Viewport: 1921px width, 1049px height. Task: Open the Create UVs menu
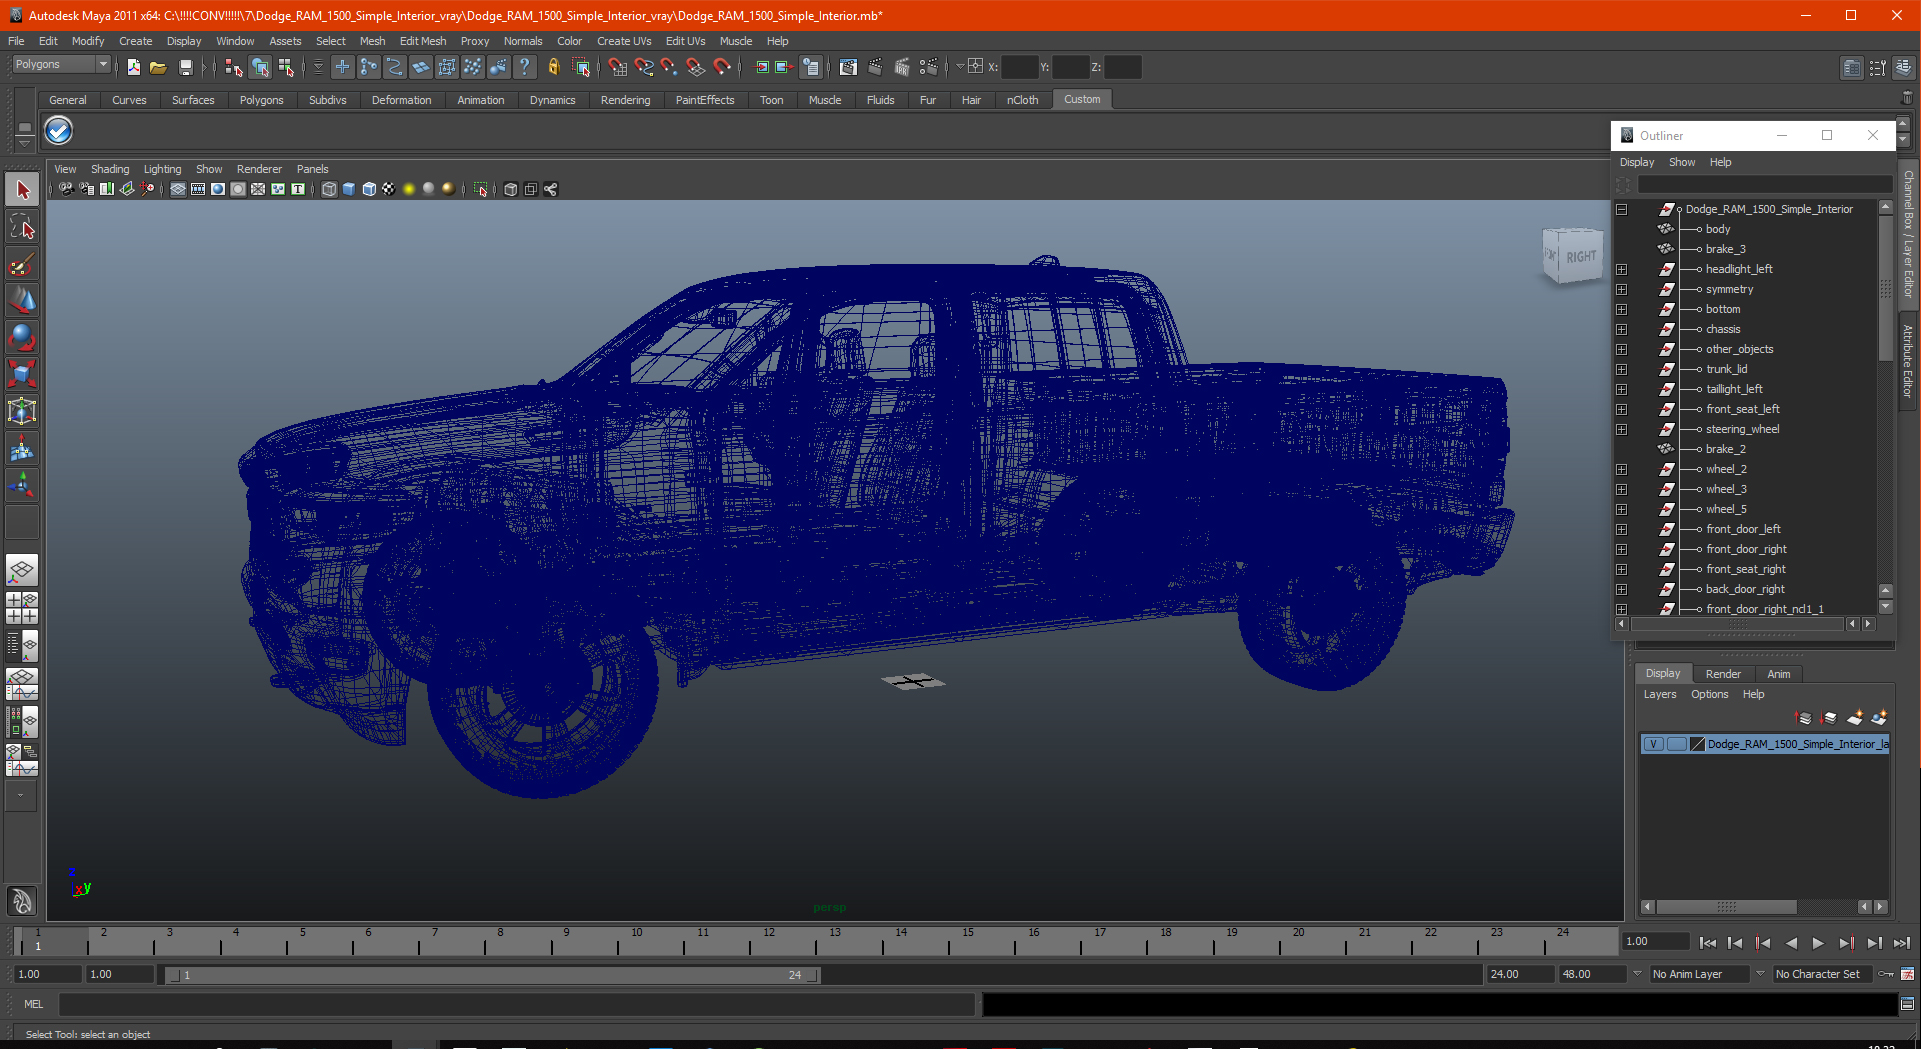(624, 41)
